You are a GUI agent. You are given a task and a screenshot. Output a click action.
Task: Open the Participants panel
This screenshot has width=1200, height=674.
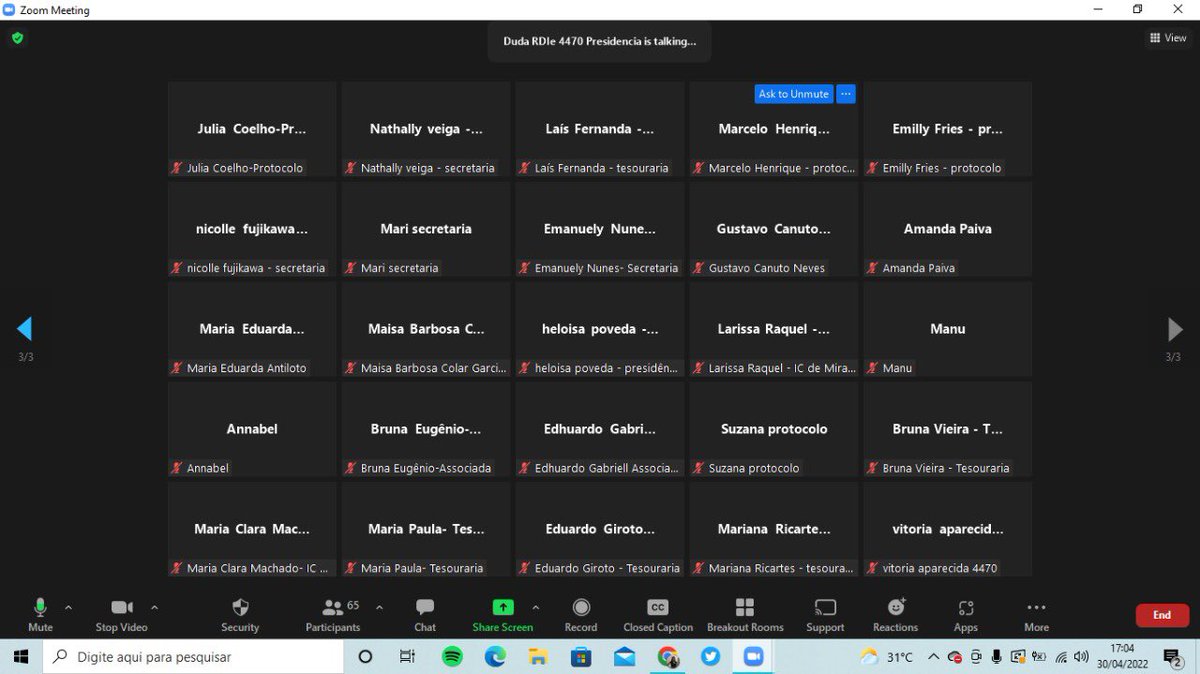tap(333, 614)
